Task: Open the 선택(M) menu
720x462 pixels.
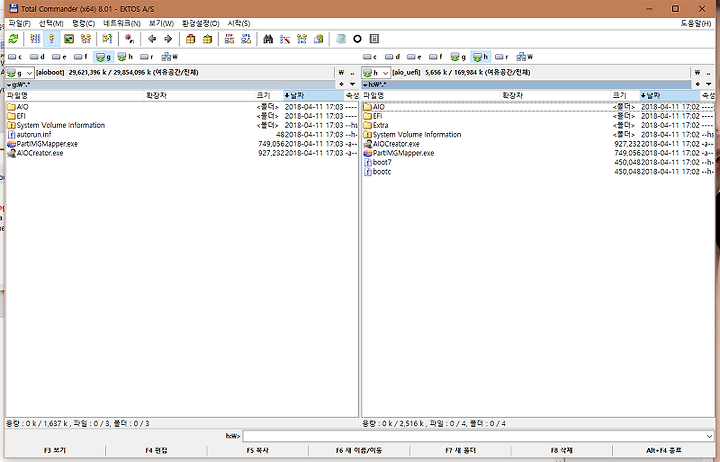Action: 51,23
